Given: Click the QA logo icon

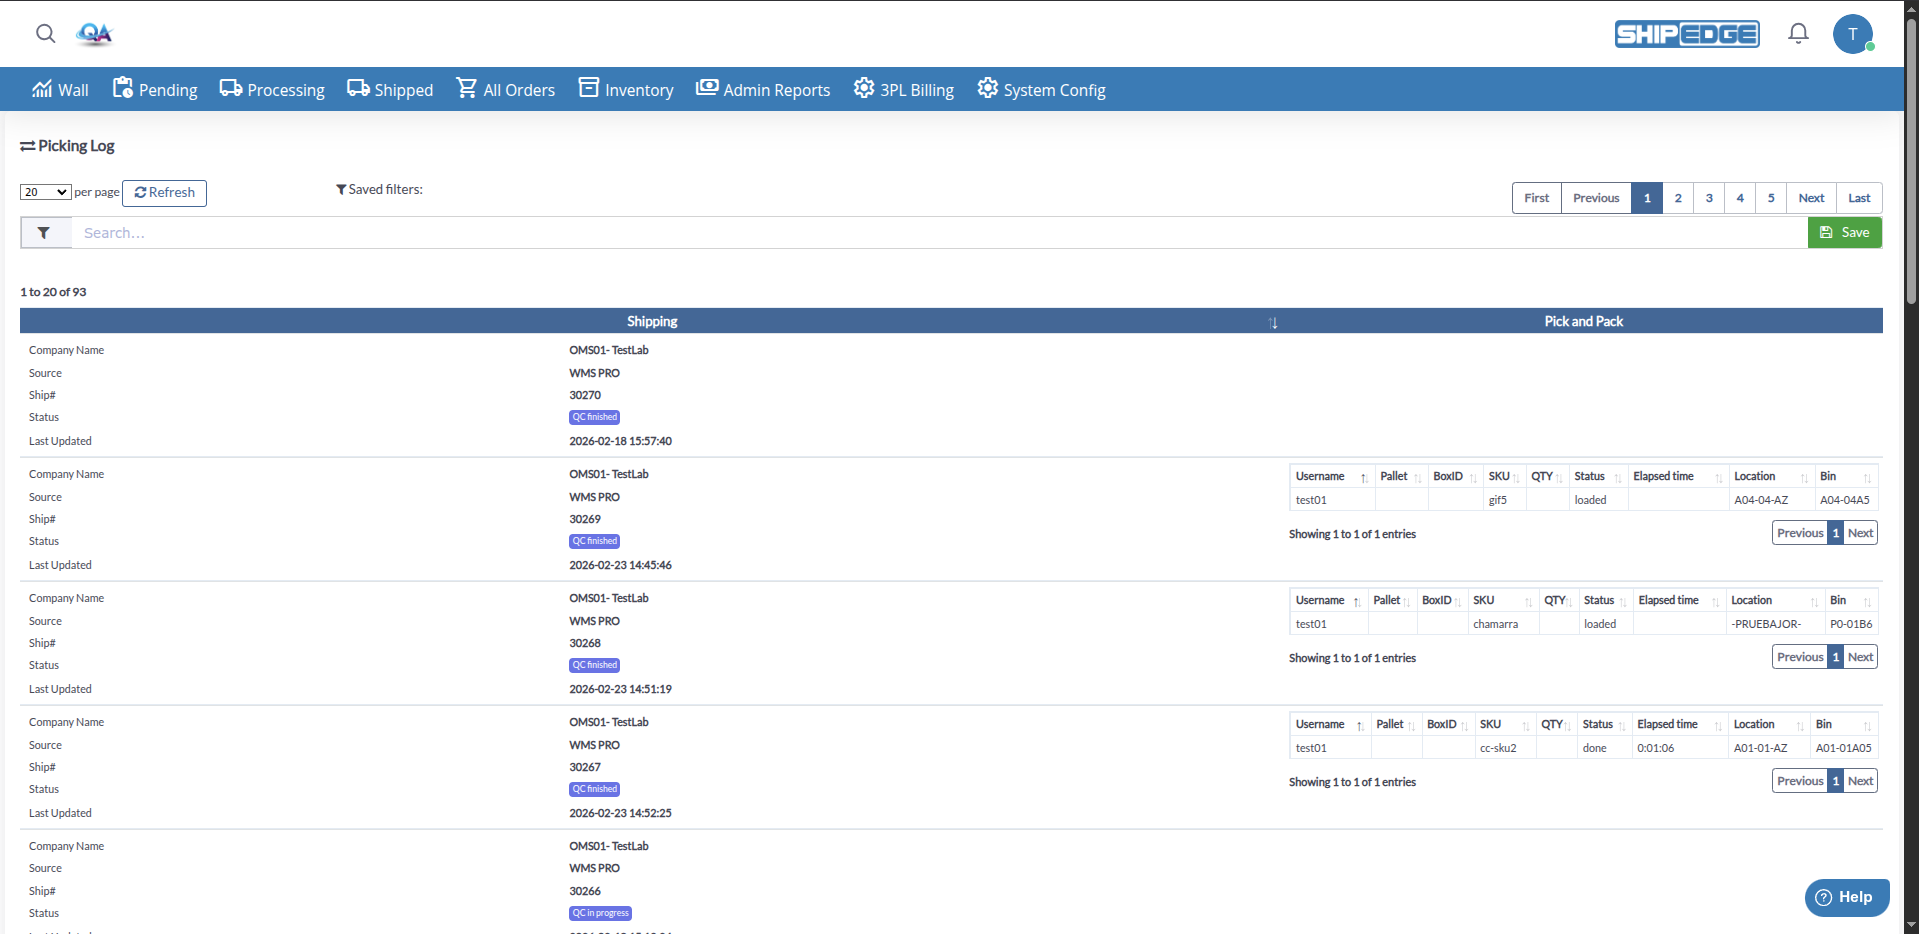Looking at the screenshot, I should pos(94,34).
